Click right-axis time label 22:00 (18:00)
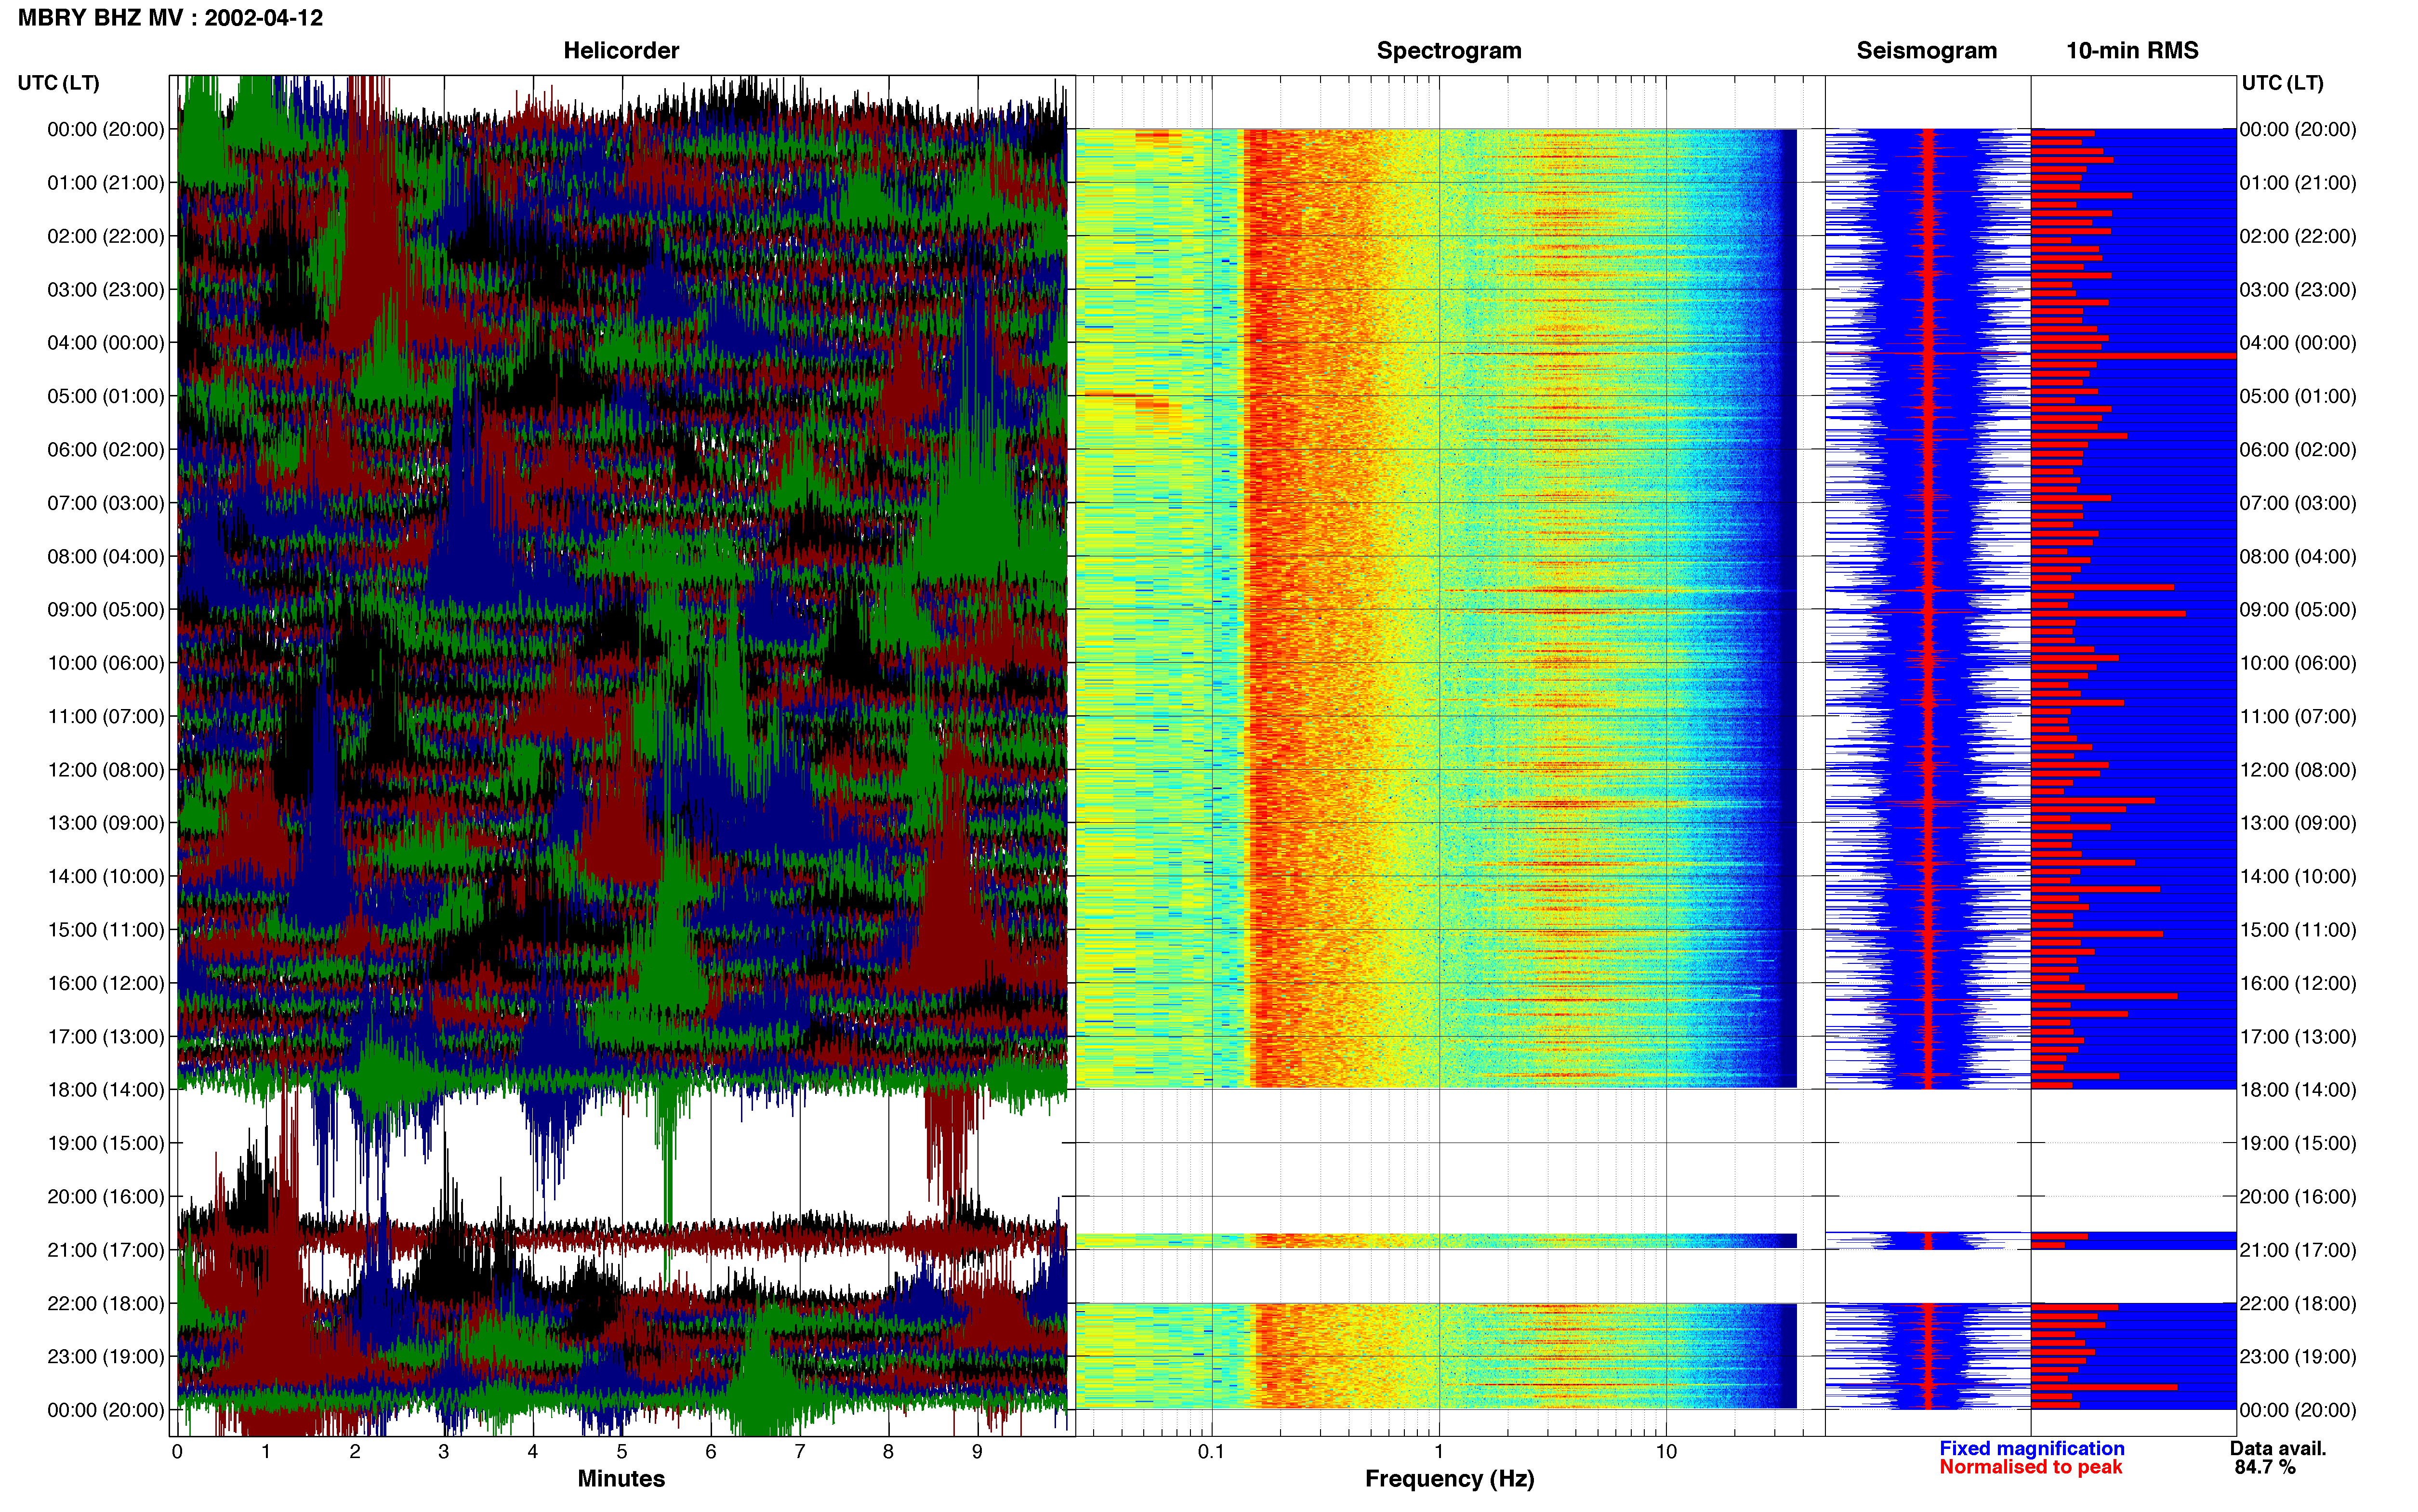The image size is (2418, 1512). [2298, 1304]
